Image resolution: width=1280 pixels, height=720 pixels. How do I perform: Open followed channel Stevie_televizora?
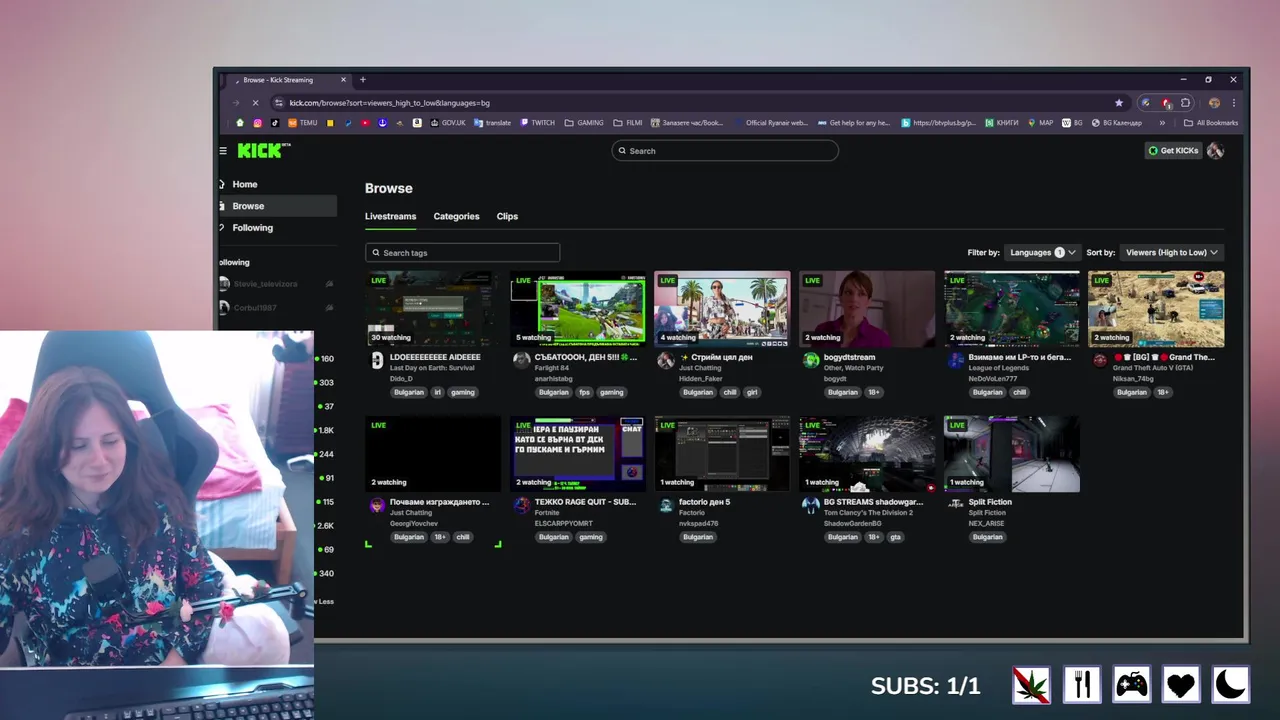pyautogui.click(x=276, y=284)
